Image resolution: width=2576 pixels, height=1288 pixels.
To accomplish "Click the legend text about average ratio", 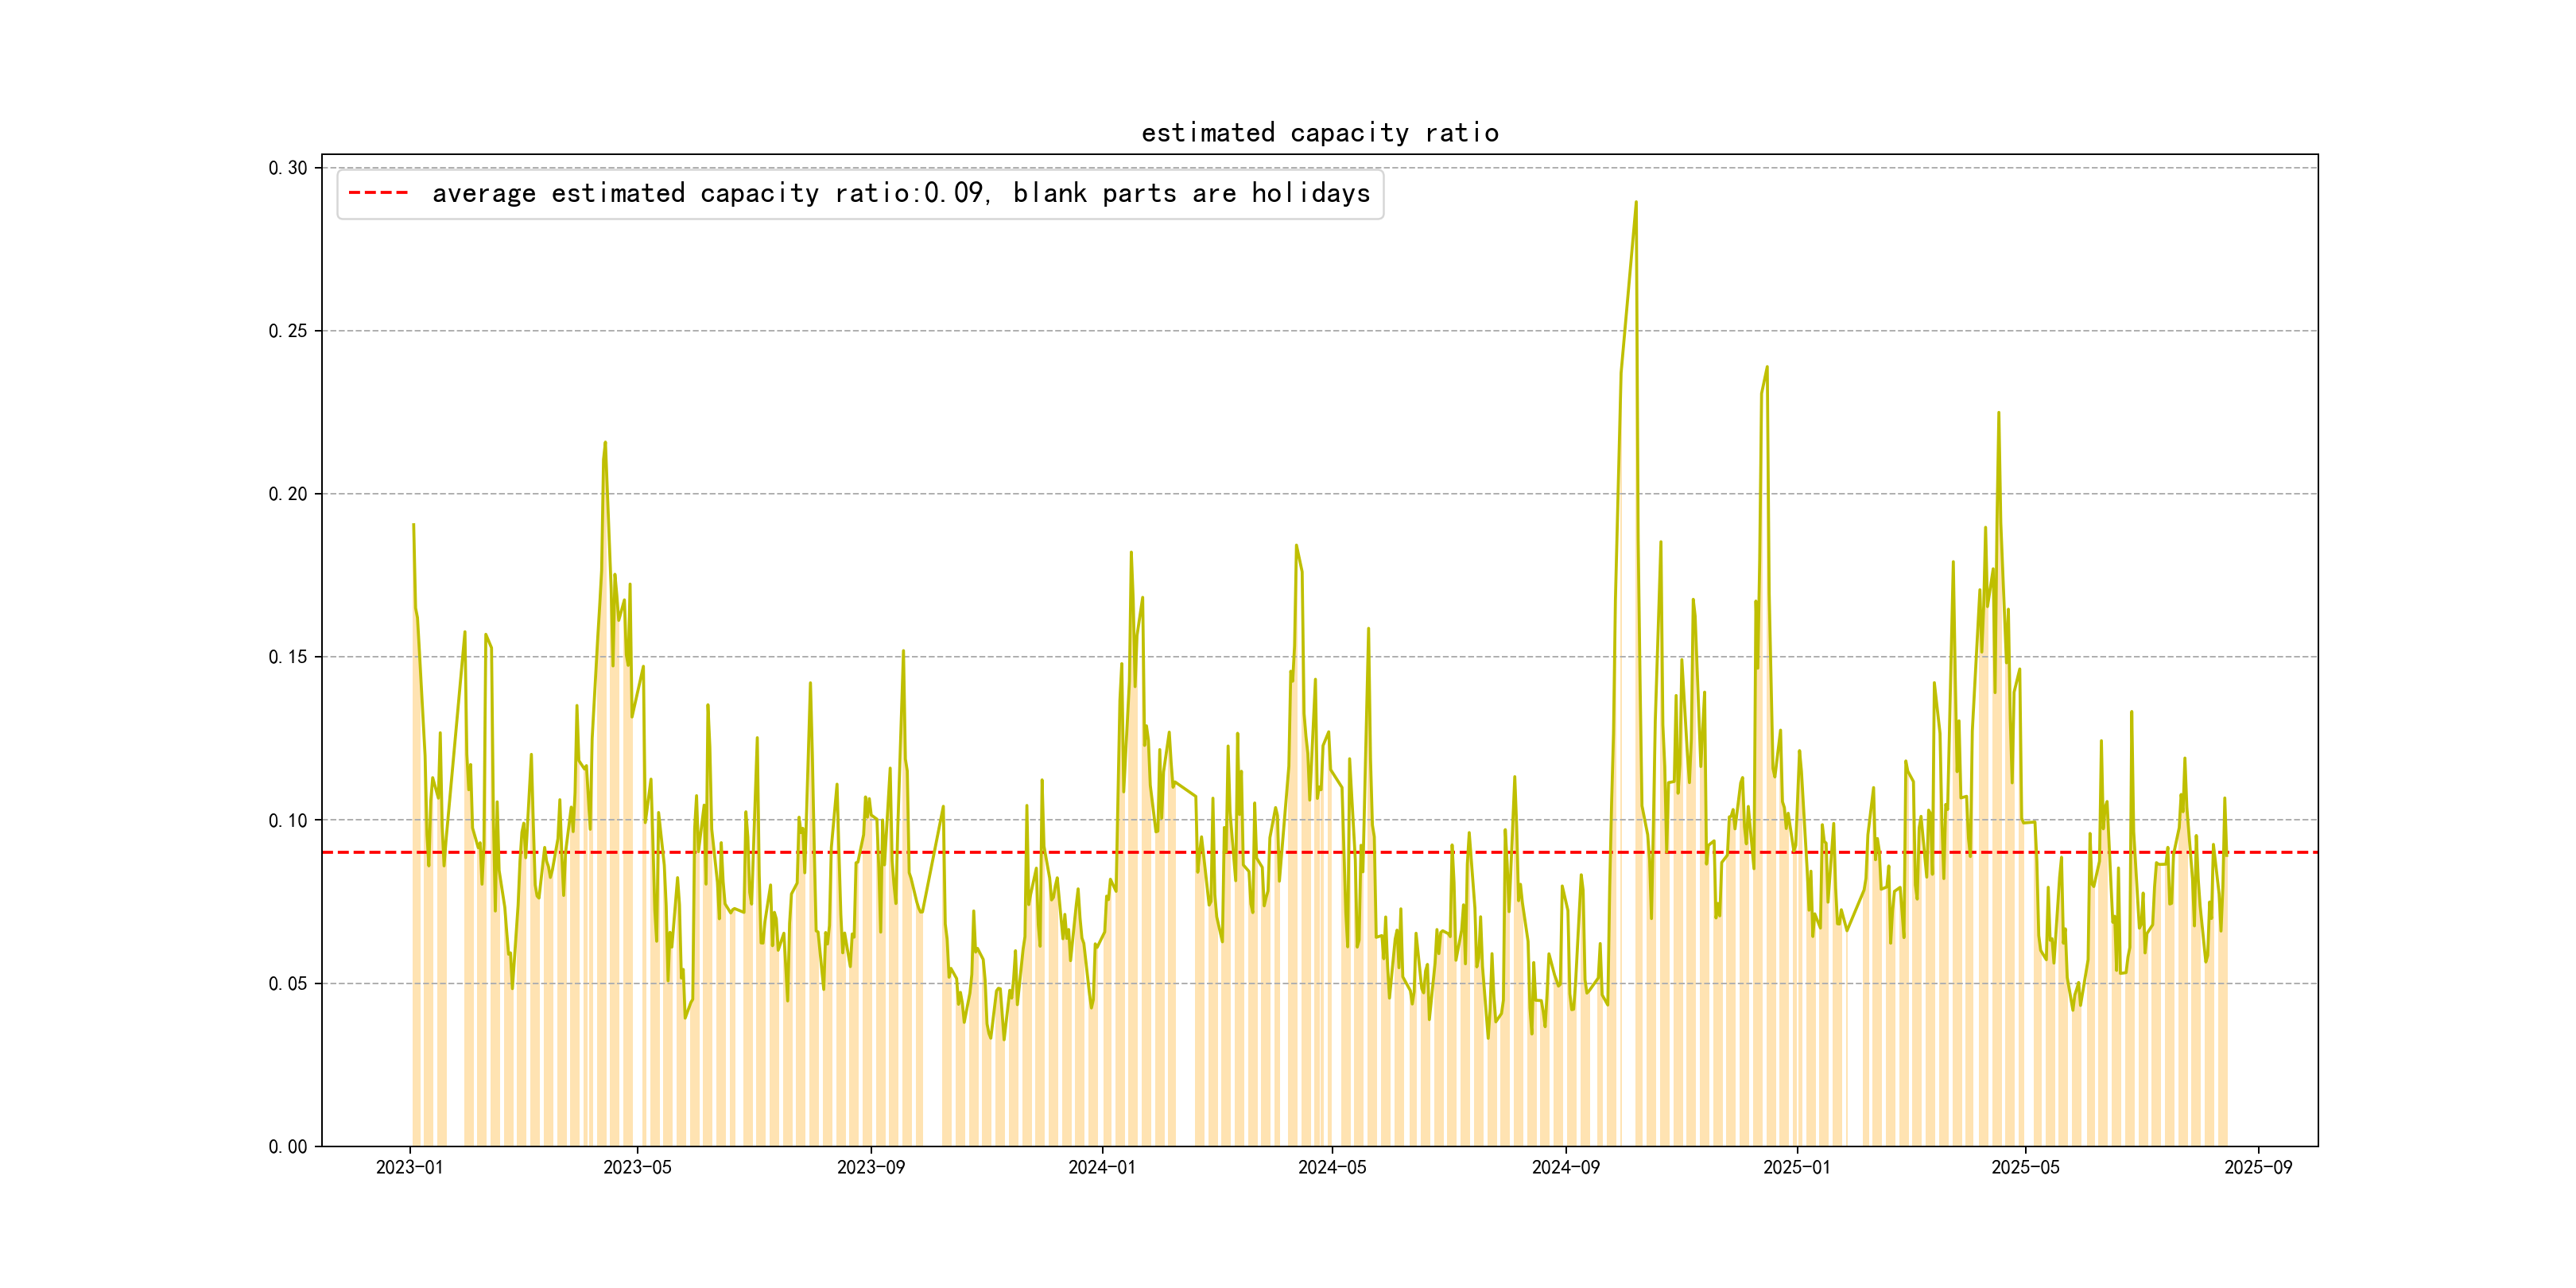I will 900,193.
